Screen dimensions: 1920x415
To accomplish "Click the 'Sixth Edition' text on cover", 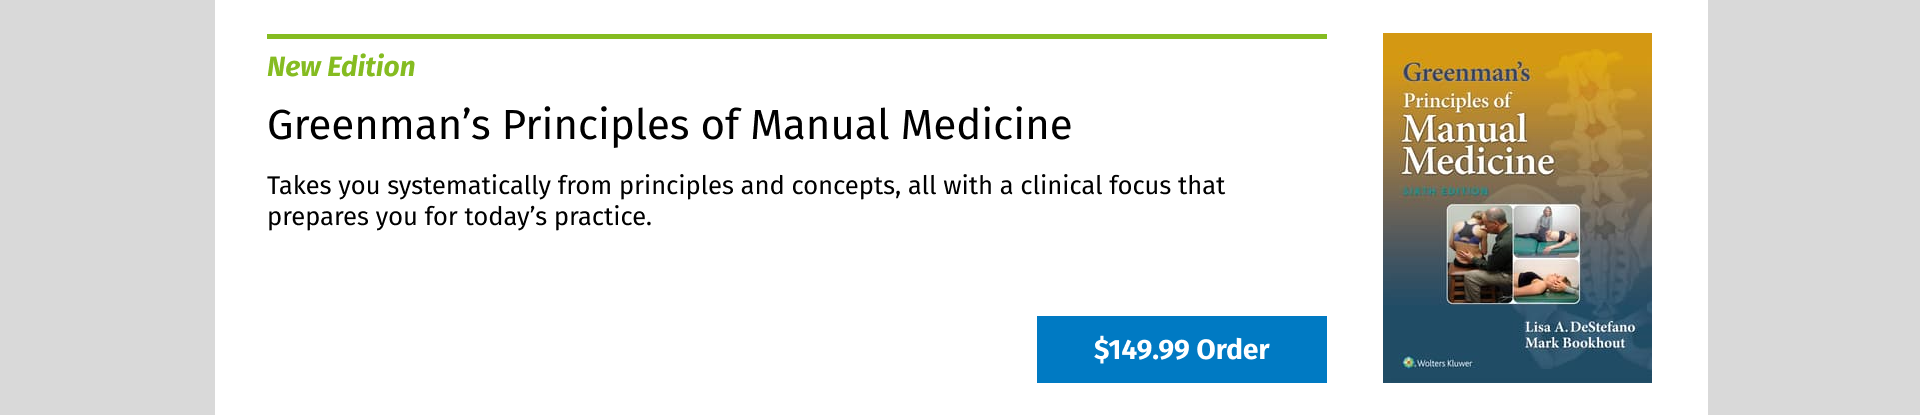I will point(1445,190).
